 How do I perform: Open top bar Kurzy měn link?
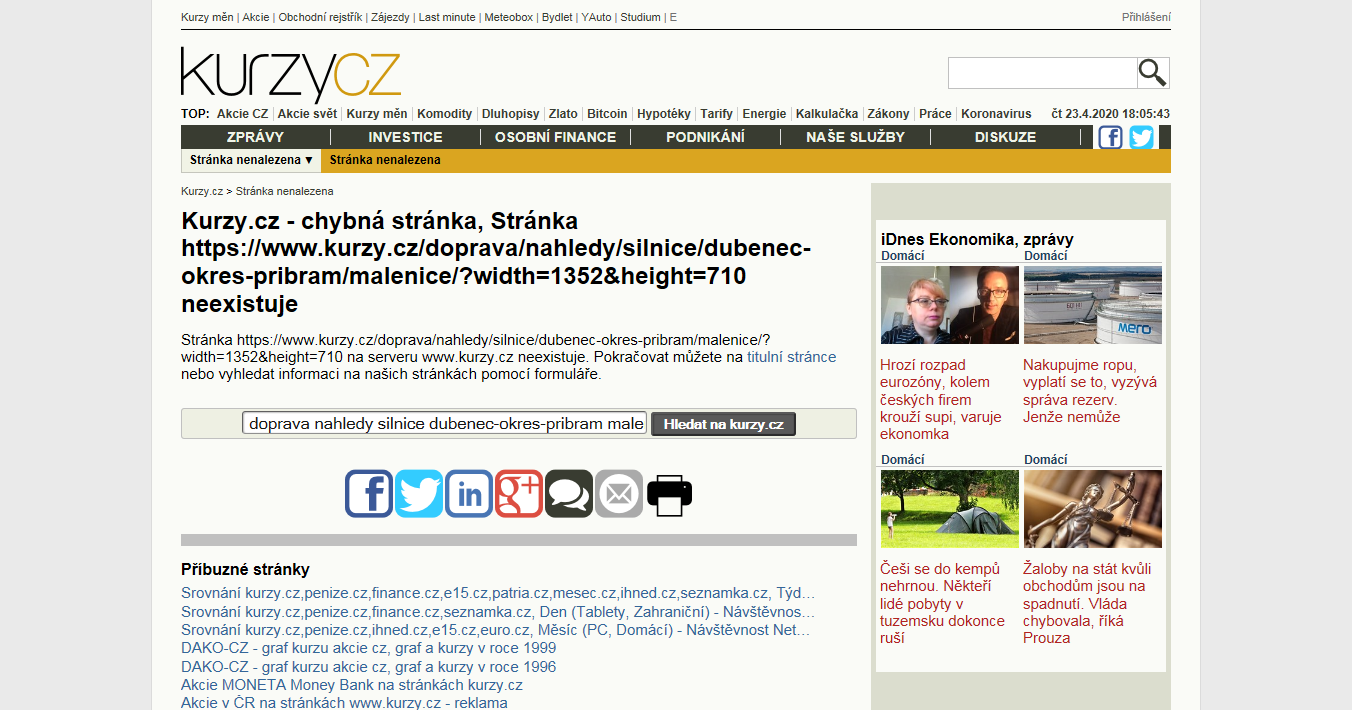click(x=207, y=17)
